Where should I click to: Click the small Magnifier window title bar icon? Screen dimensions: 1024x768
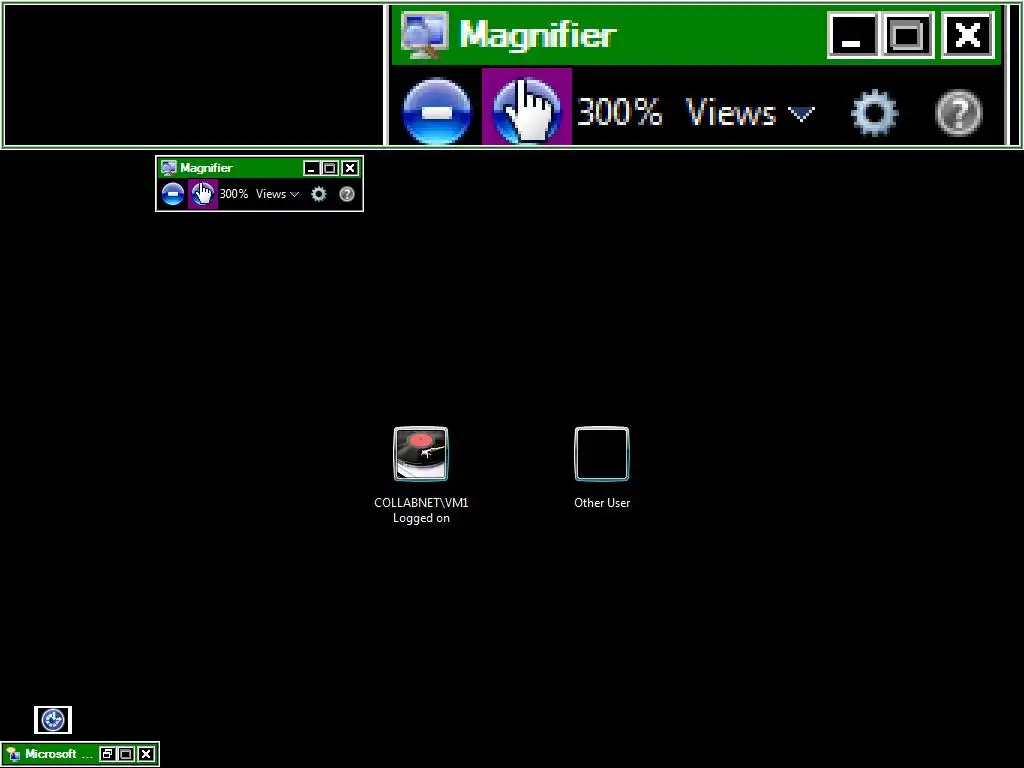click(168, 168)
